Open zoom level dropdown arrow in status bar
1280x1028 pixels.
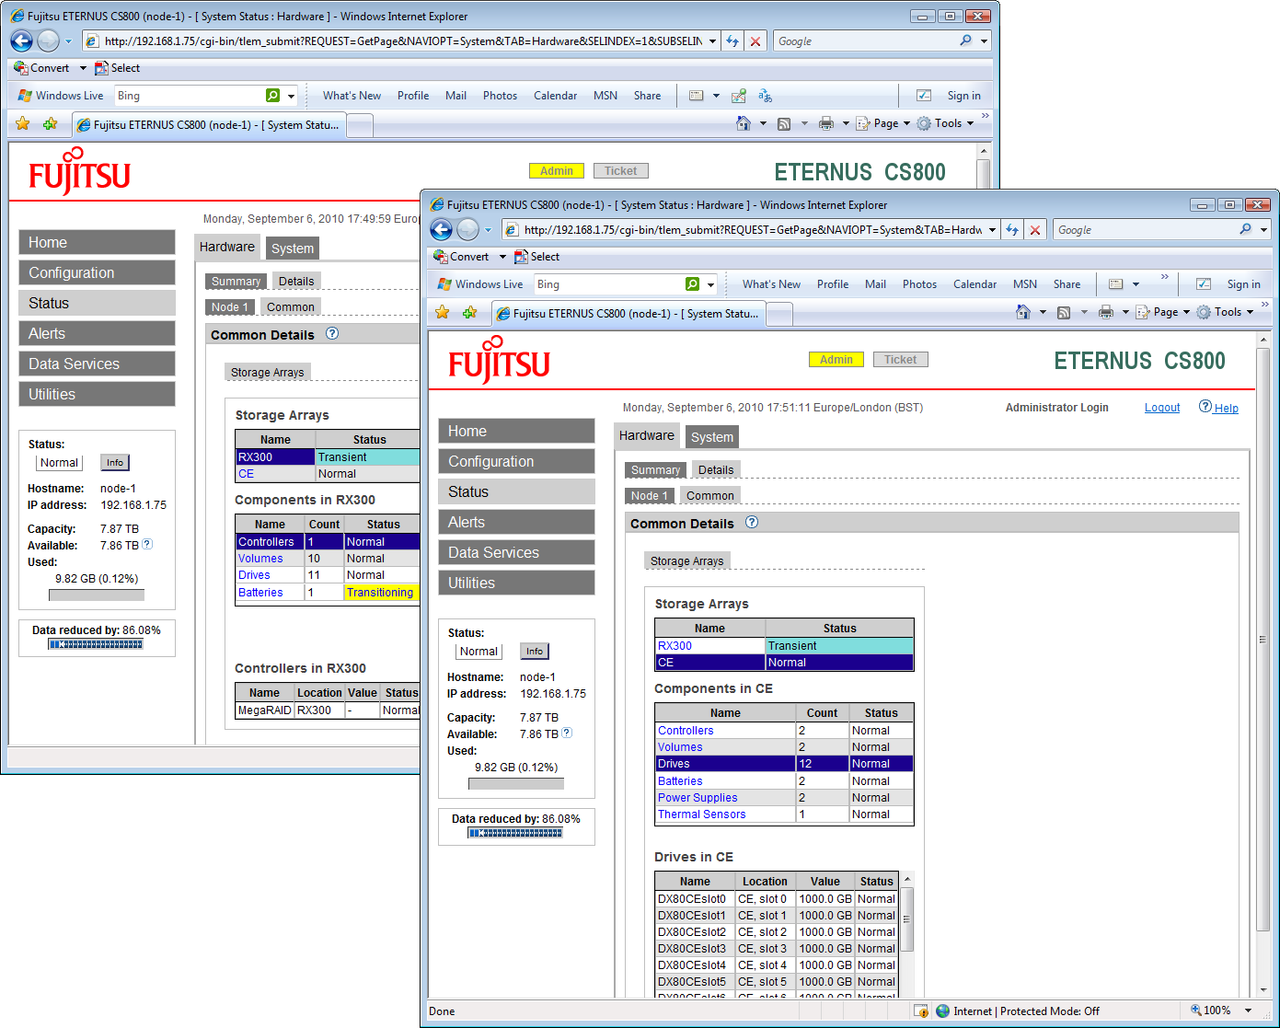pos(1248,1011)
